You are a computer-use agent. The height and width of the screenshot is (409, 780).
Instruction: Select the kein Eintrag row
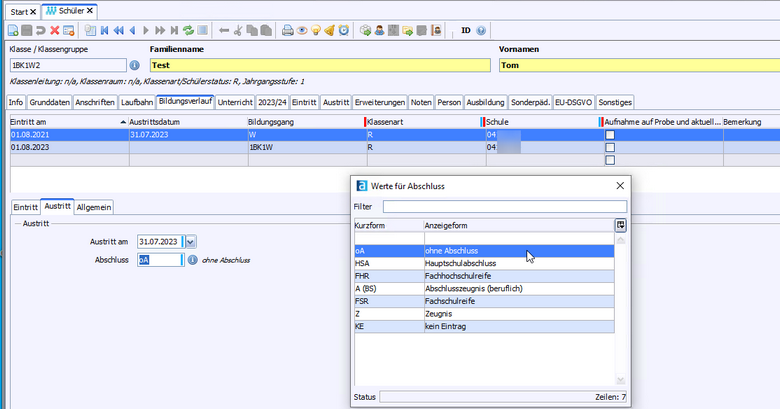(484, 326)
